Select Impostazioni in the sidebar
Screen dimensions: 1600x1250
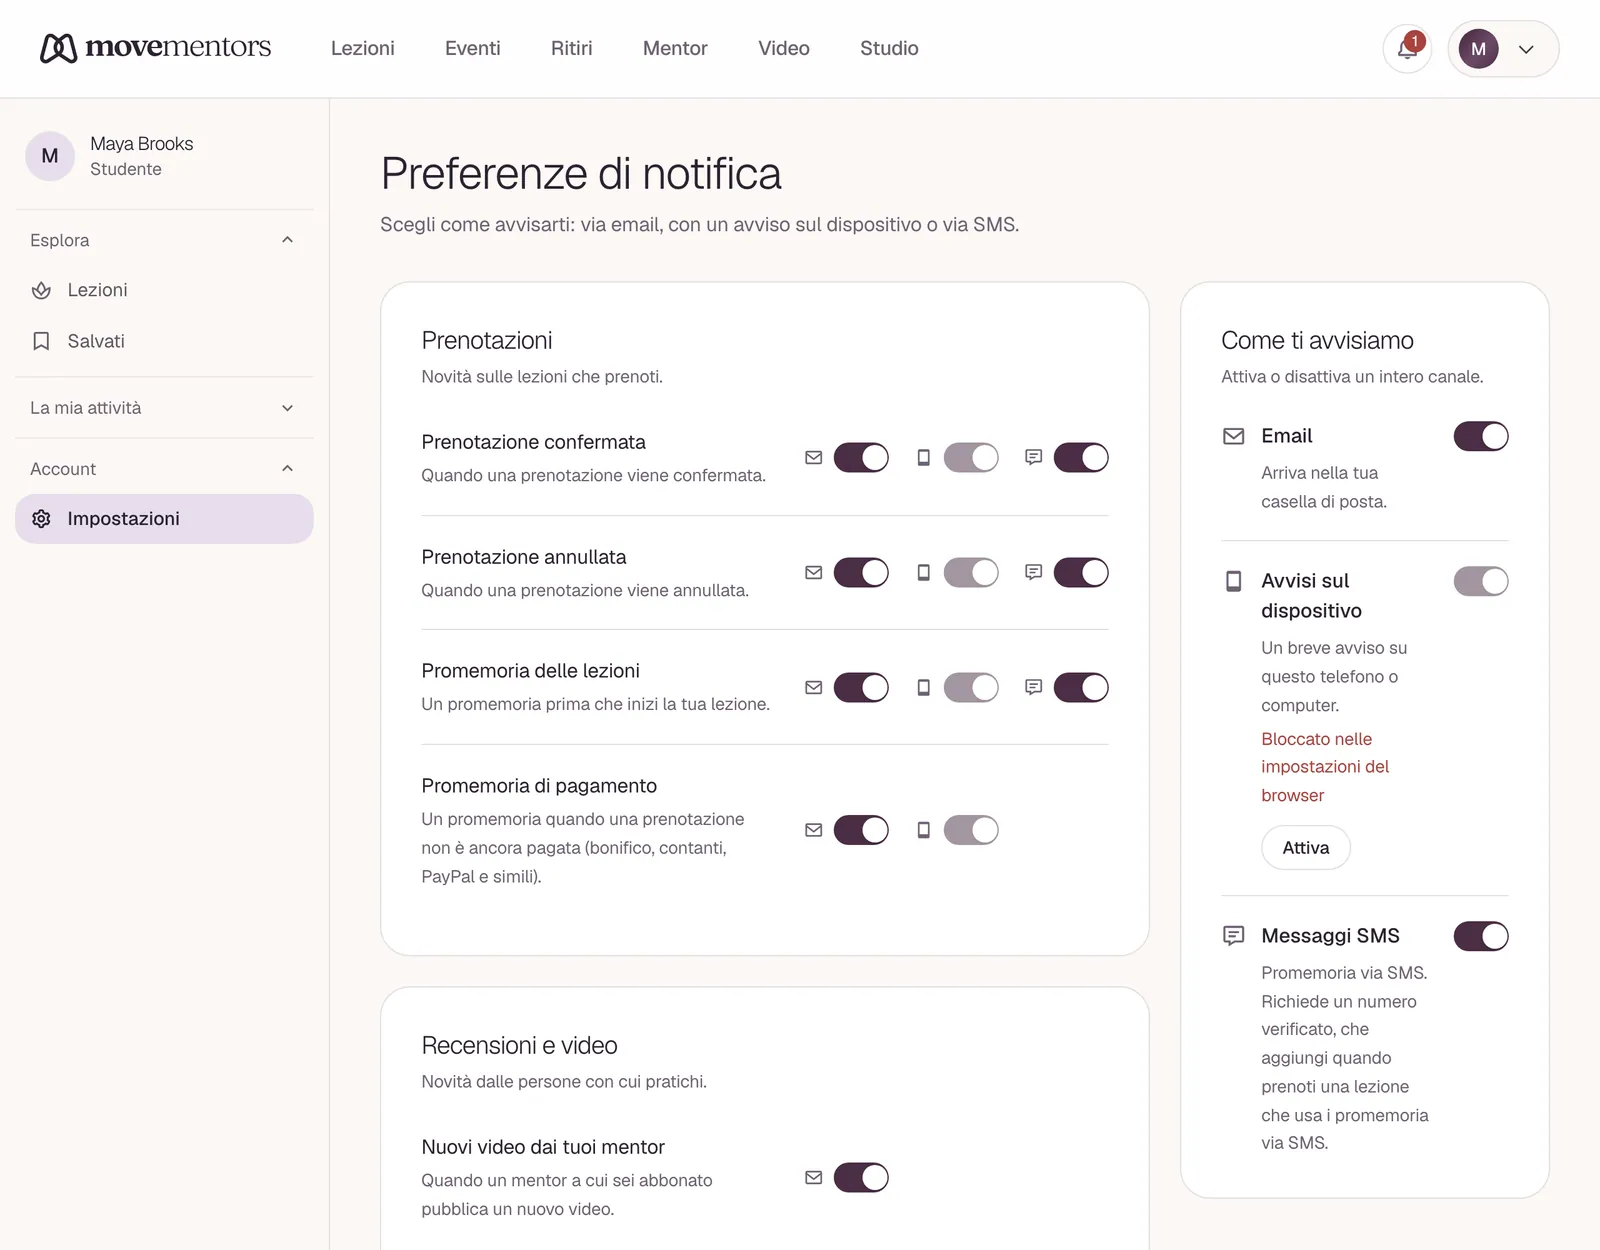tap(164, 519)
